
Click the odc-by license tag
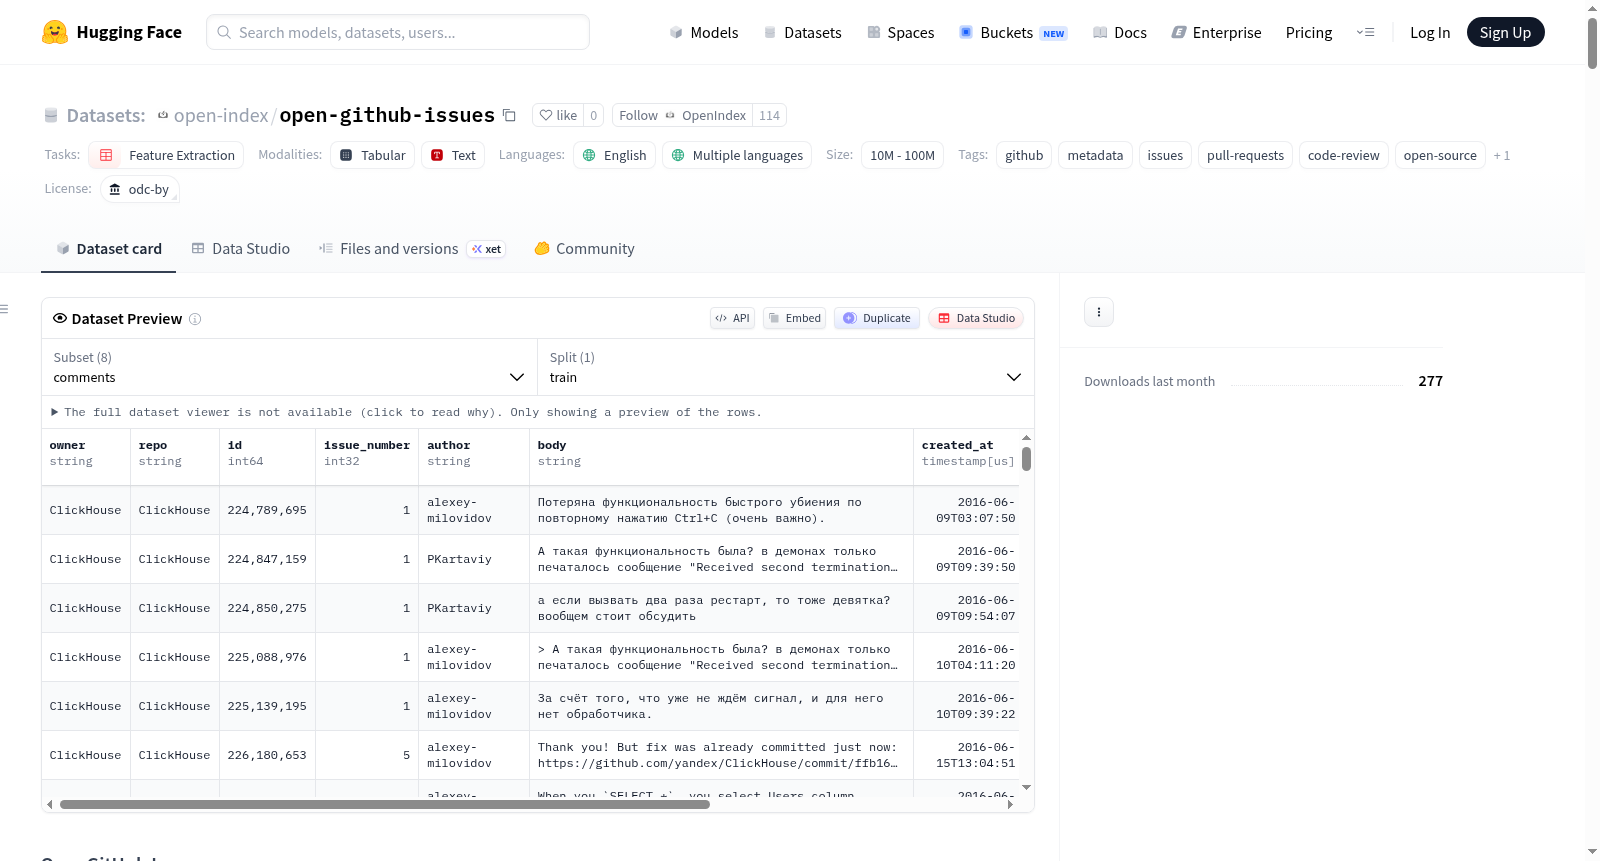[x=140, y=189]
